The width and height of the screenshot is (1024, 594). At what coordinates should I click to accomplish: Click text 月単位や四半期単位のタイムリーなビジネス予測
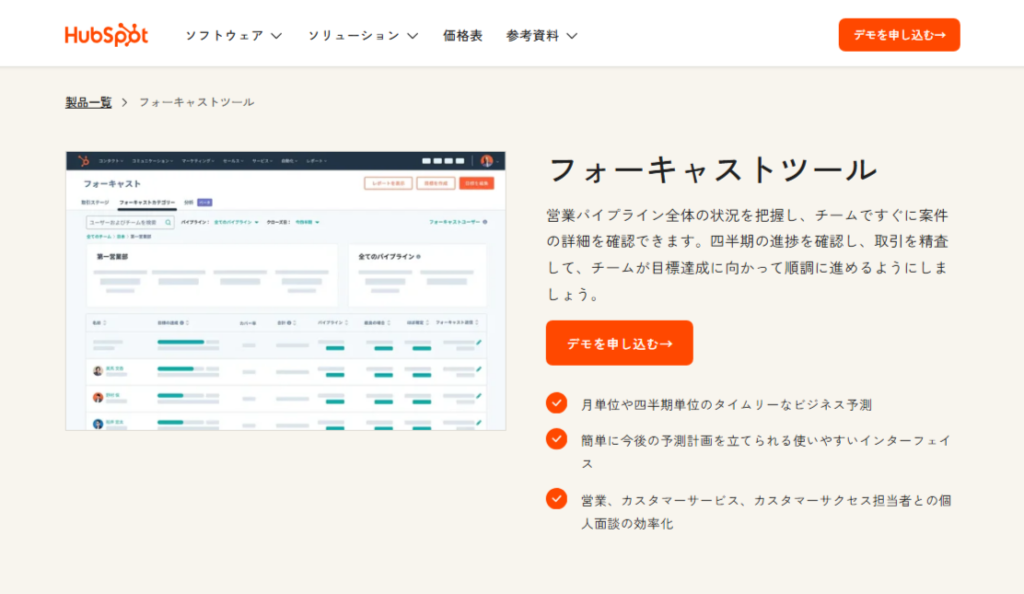(726, 405)
